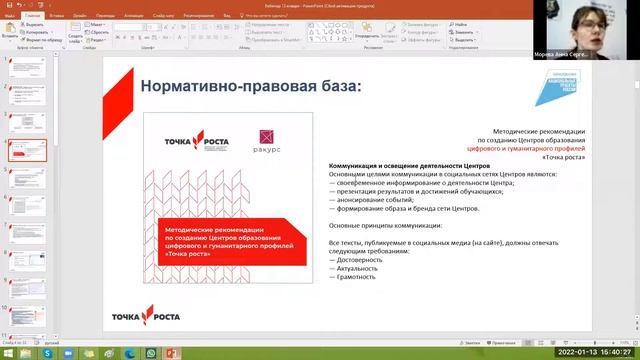Click the Что вы хотите сделать search box

click(x=264, y=16)
